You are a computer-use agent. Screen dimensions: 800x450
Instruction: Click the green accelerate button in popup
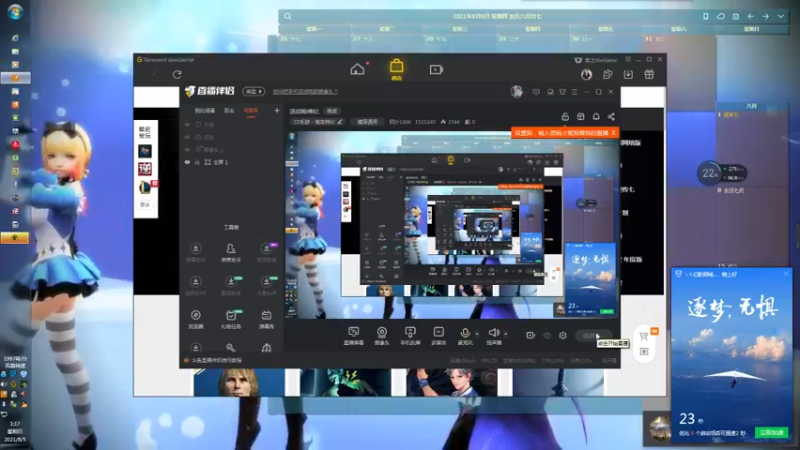coord(771,432)
